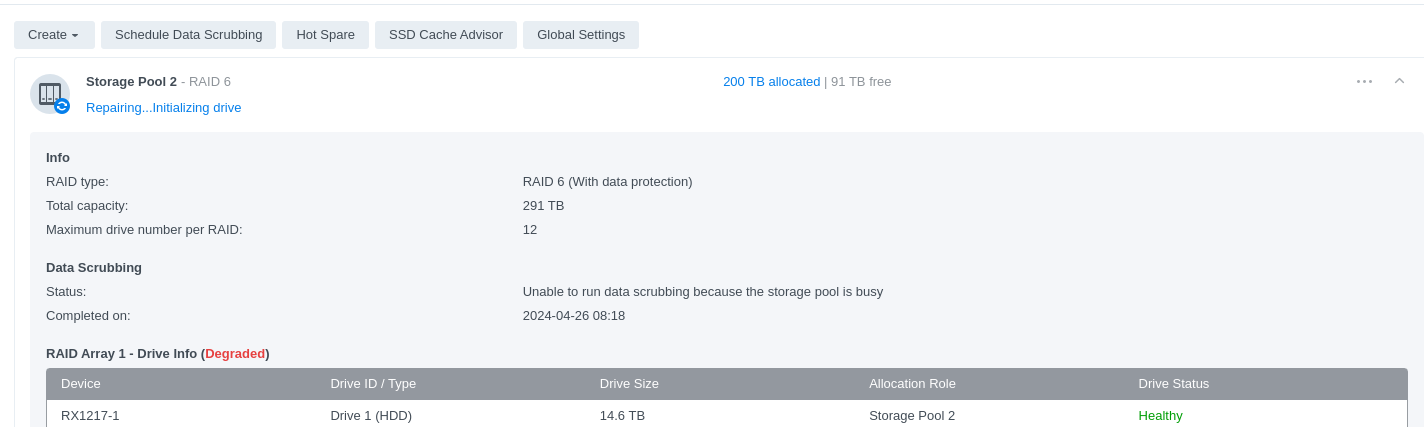Screen dimensions: 1424x427
Task: Click the Storage Pool 2 icon
Action: 48,92
